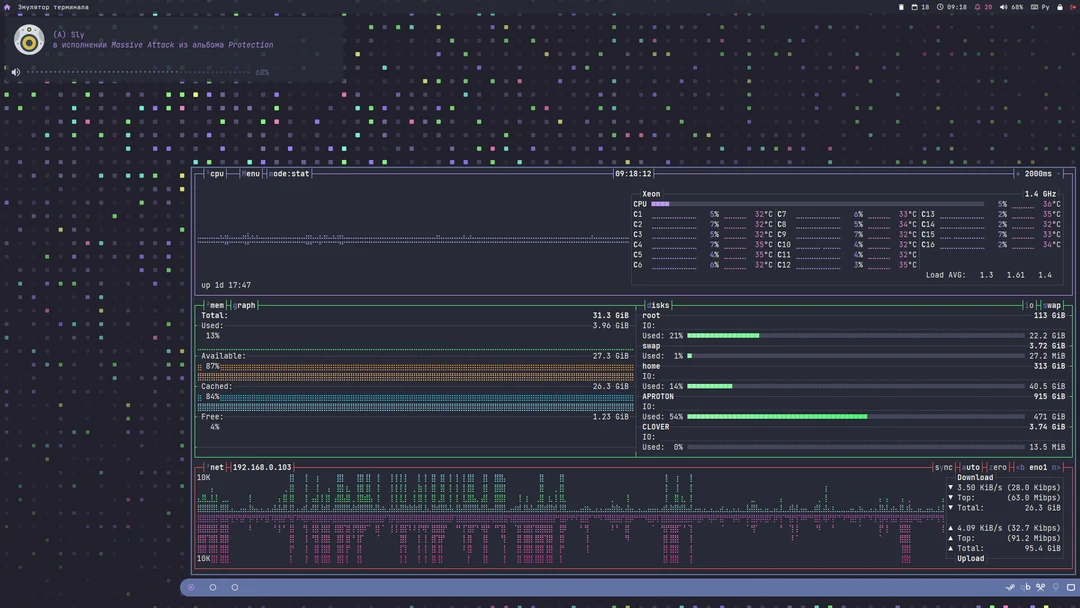This screenshot has width=1080, height=608.
Task: Click the Py keyboard layout indicator
Action: point(1046,5)
